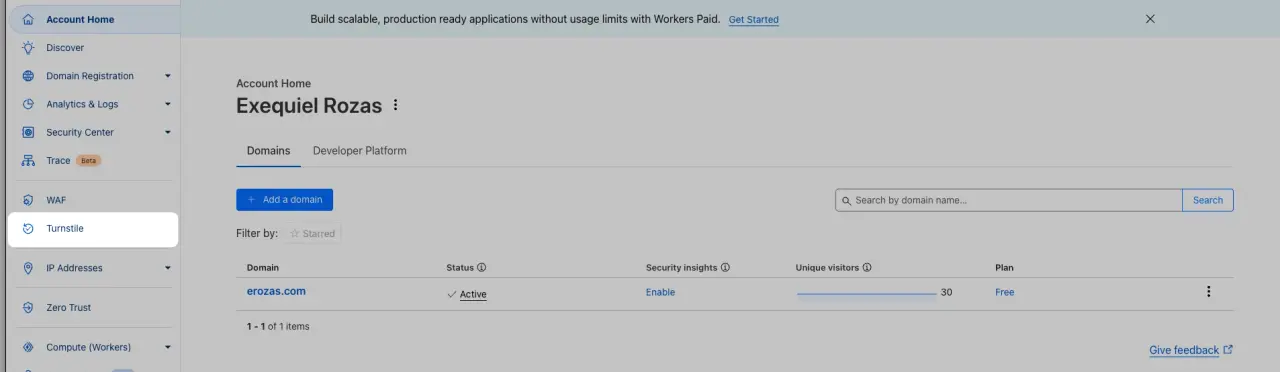This screenshot has height=372, width=1280.
Task: Click the Account Home house icon
Action: (x=28, y=19)
